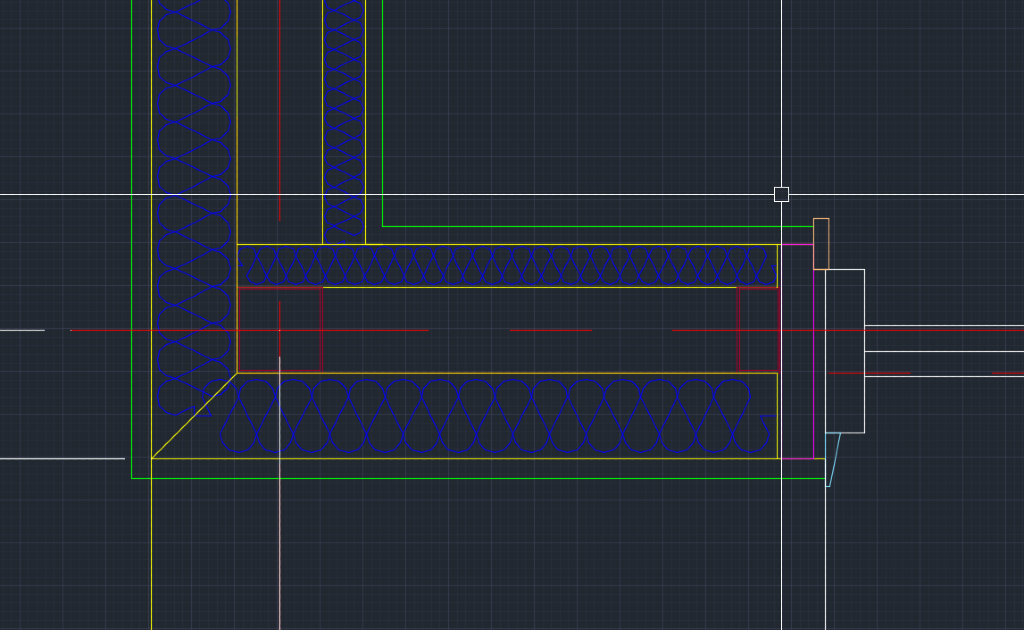
Task: Pick the white horizontal line at far left
Action: click(x=60, y=459)
